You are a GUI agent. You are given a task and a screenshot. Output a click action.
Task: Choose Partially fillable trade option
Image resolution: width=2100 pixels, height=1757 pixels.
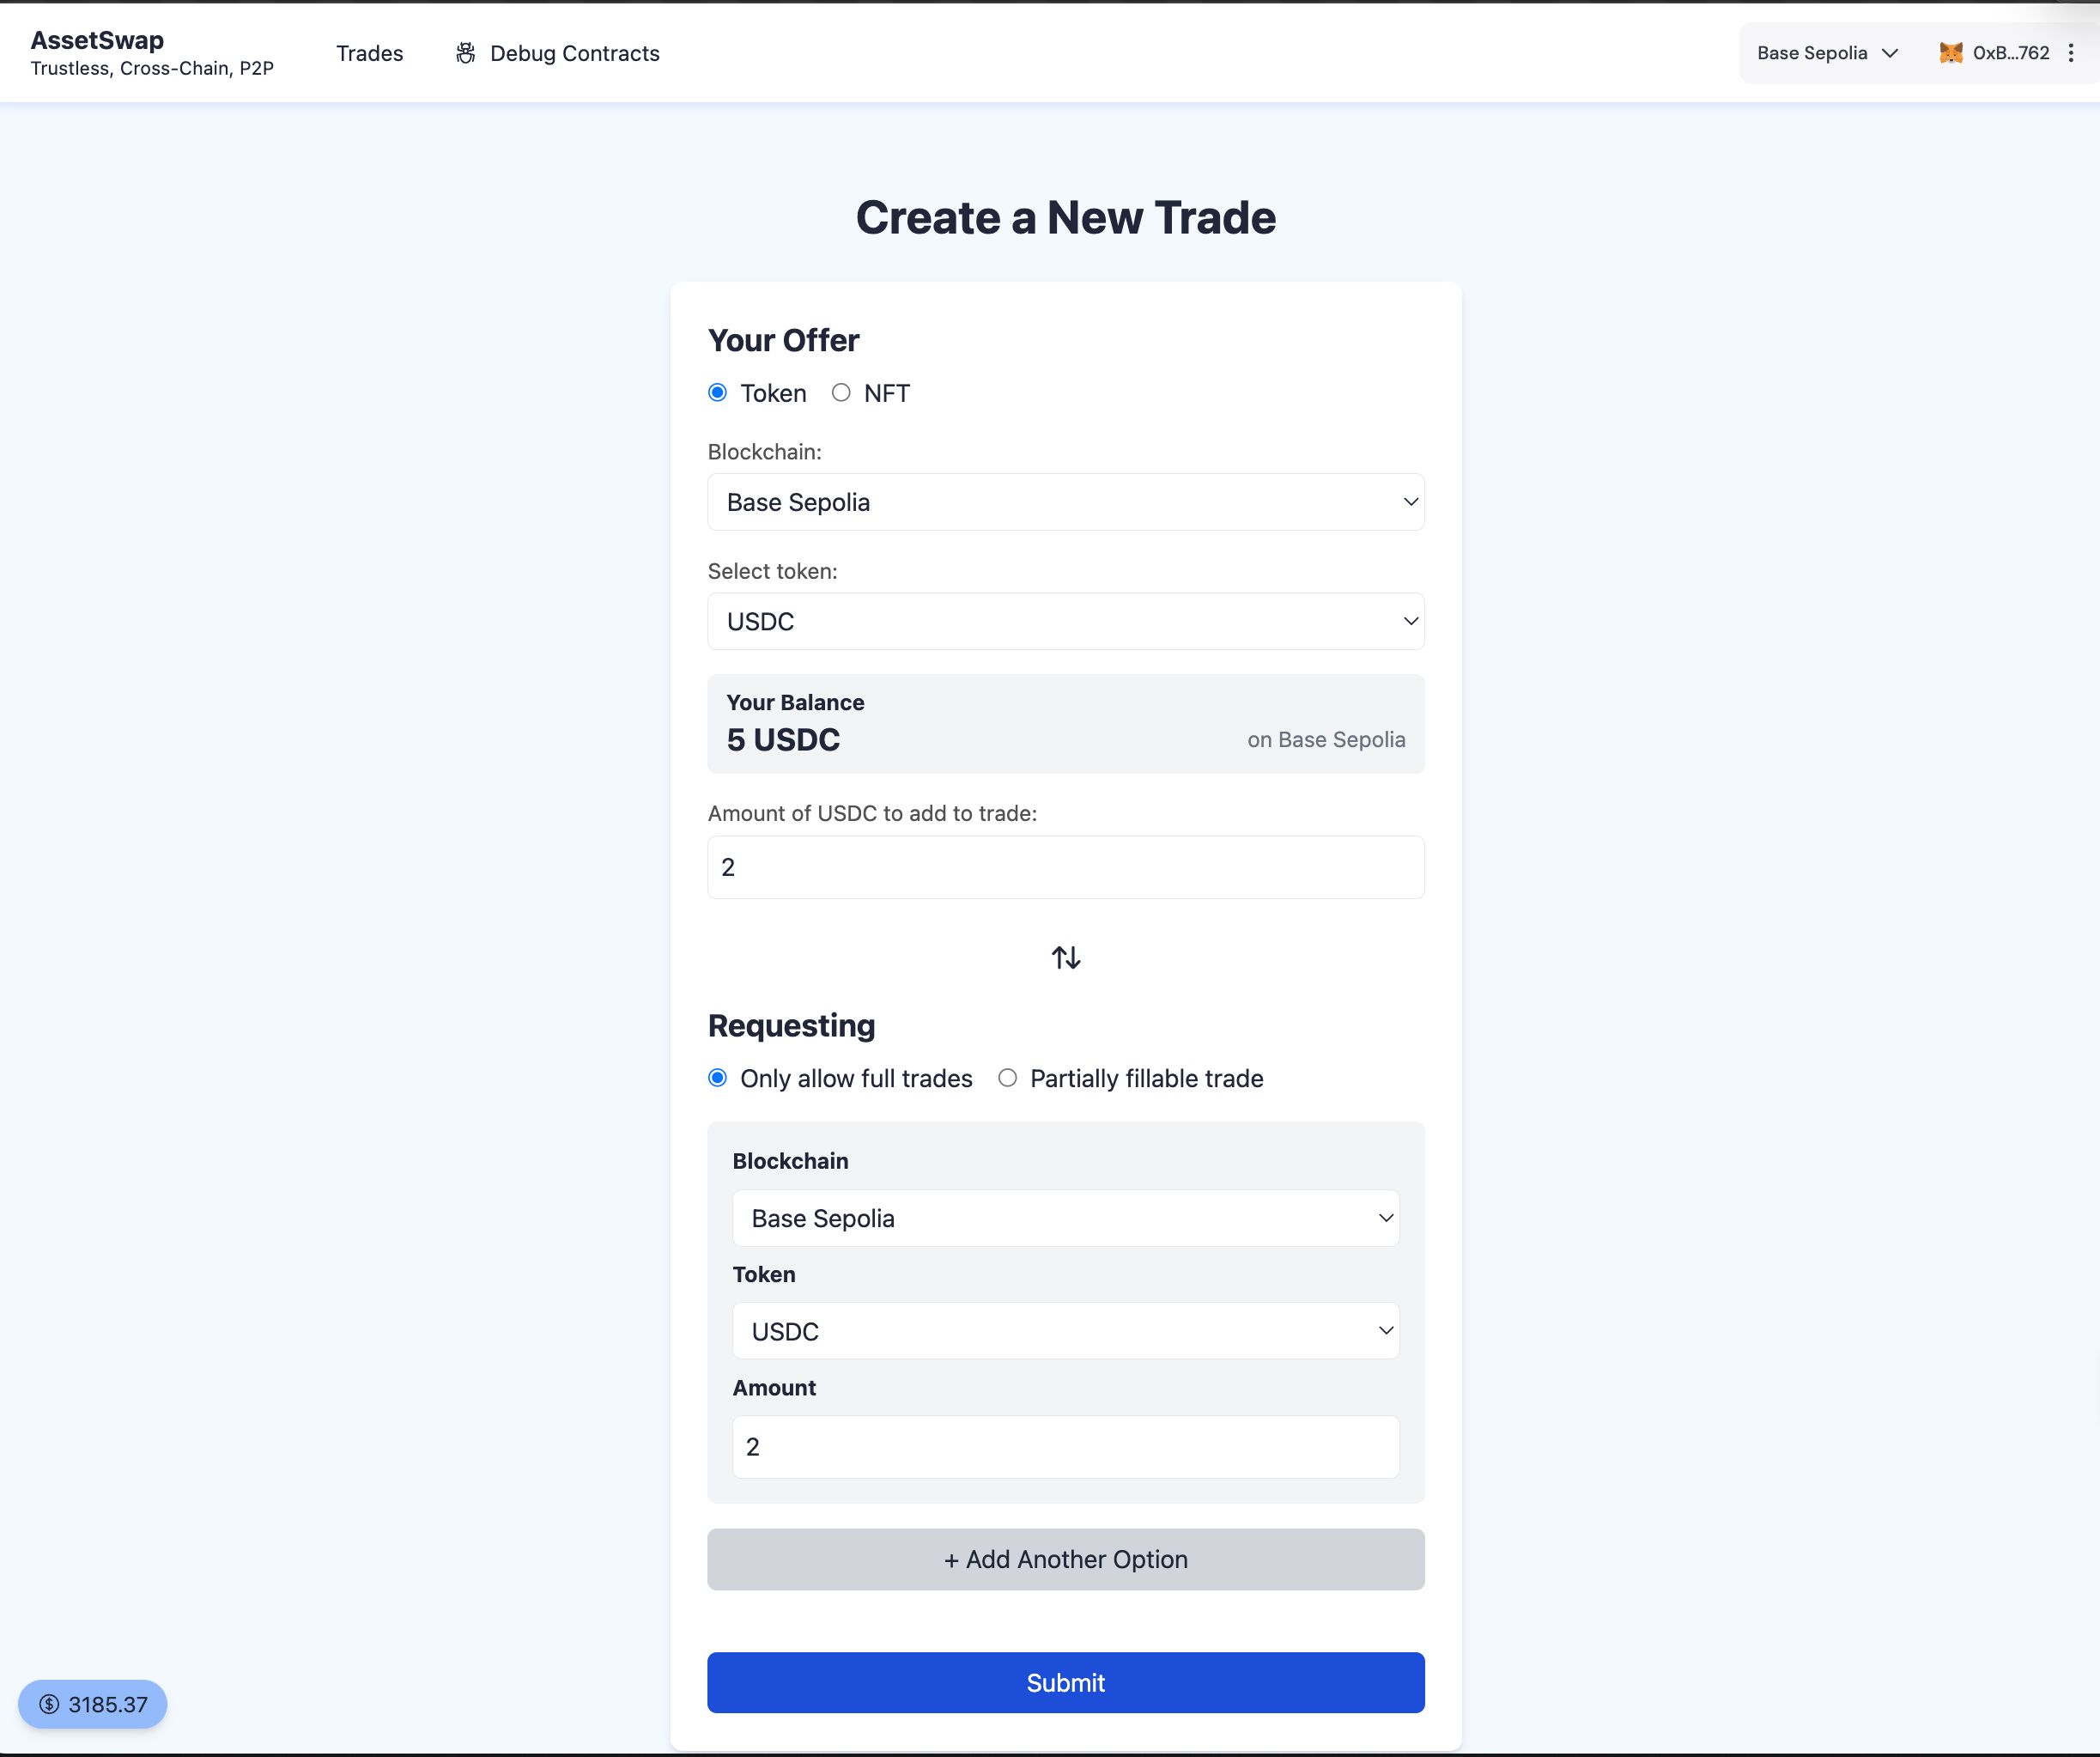click(1007, 1077)
